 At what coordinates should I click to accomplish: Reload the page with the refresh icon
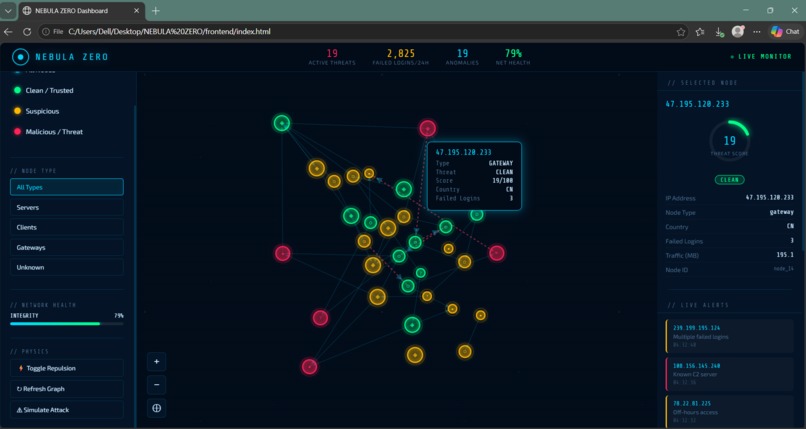click(27, 32)
